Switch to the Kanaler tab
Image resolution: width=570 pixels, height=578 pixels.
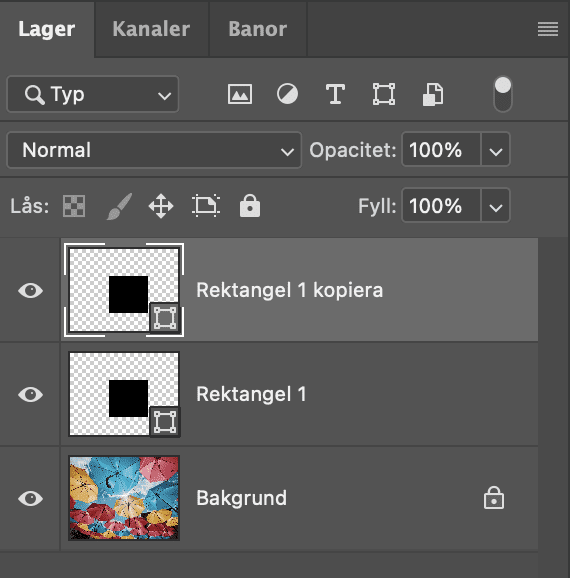(x=151, y=29)
